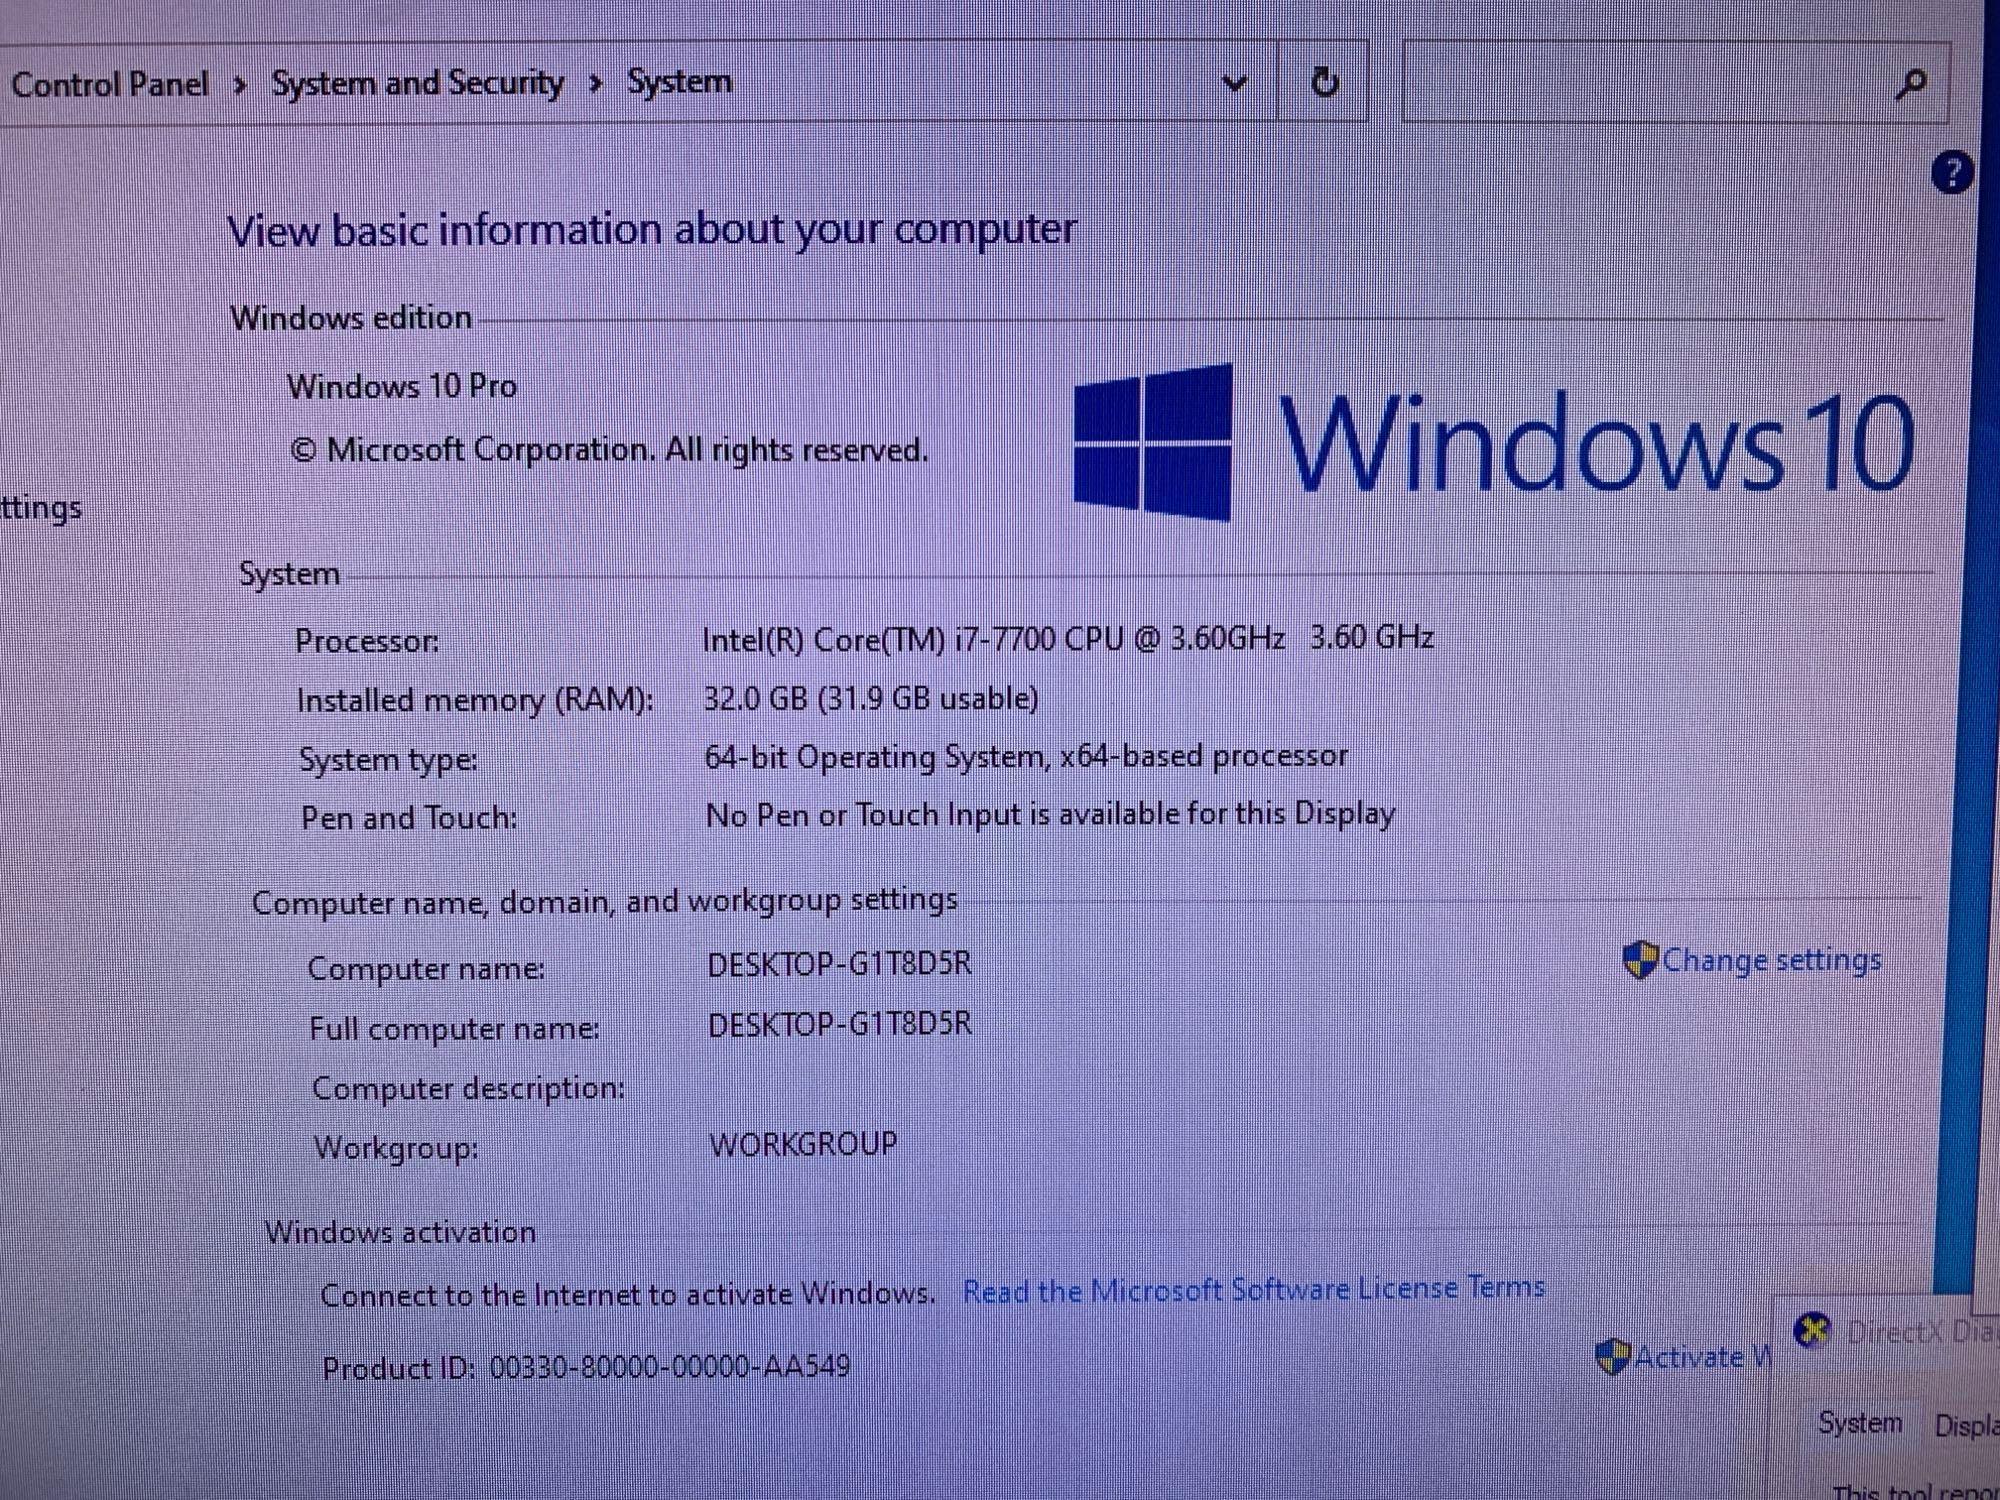Click the Processor label

[367, 641]
